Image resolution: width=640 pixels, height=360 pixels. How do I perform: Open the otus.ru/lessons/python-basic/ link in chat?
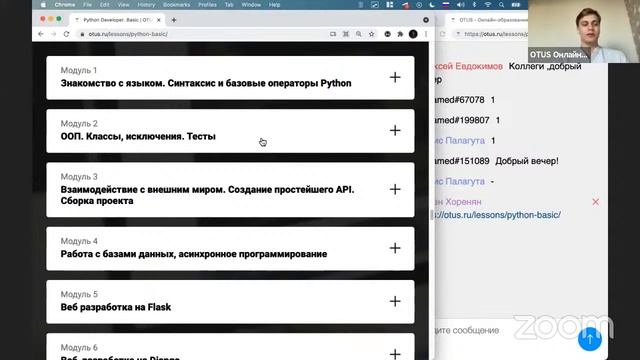point(498,215)
